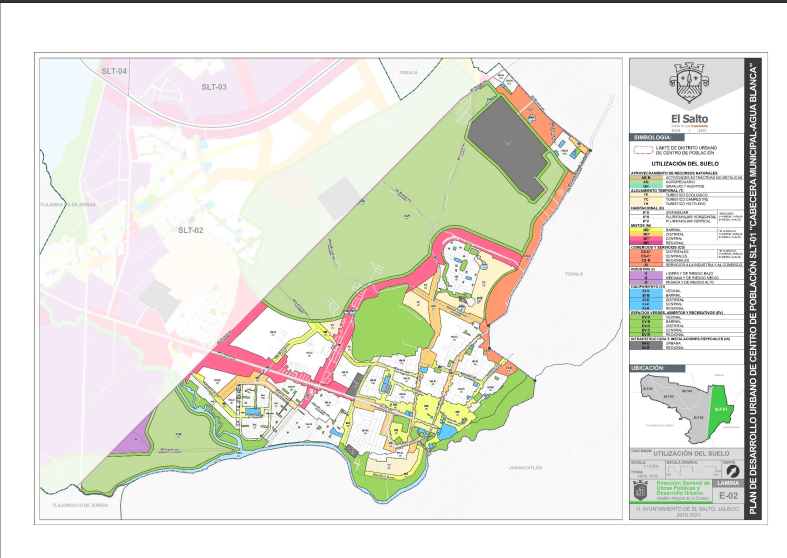Click Dirección General de Obras Públicas text
This screenshot has width=787, height=558.
(x=680, y=490)
